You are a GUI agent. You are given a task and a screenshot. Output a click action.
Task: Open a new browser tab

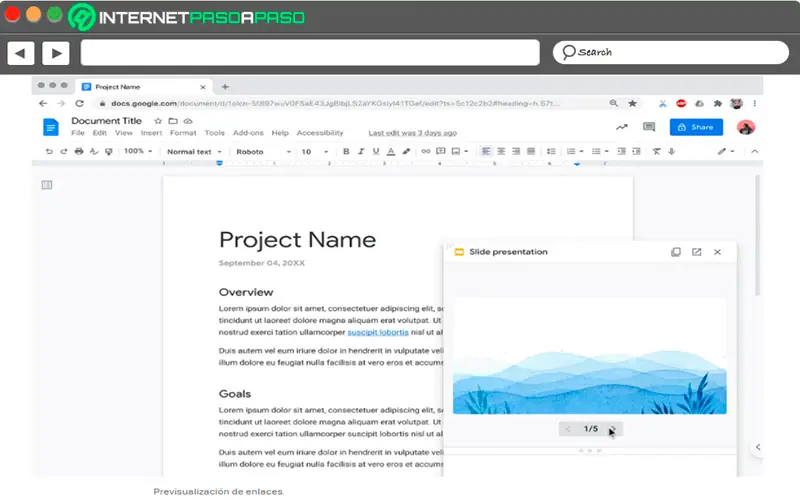pyautogui.click(x=225, y=87)
